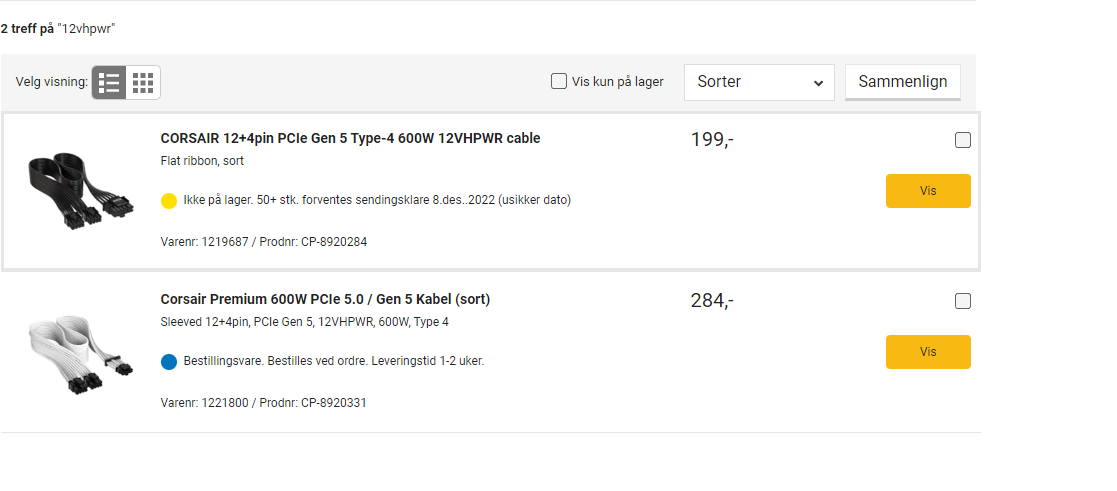Image resolution: width=1117 pixels, height=491 pixels.
Task: Click the Sorter dropdown chevron arrow
Action: click(x=818, y=83)
